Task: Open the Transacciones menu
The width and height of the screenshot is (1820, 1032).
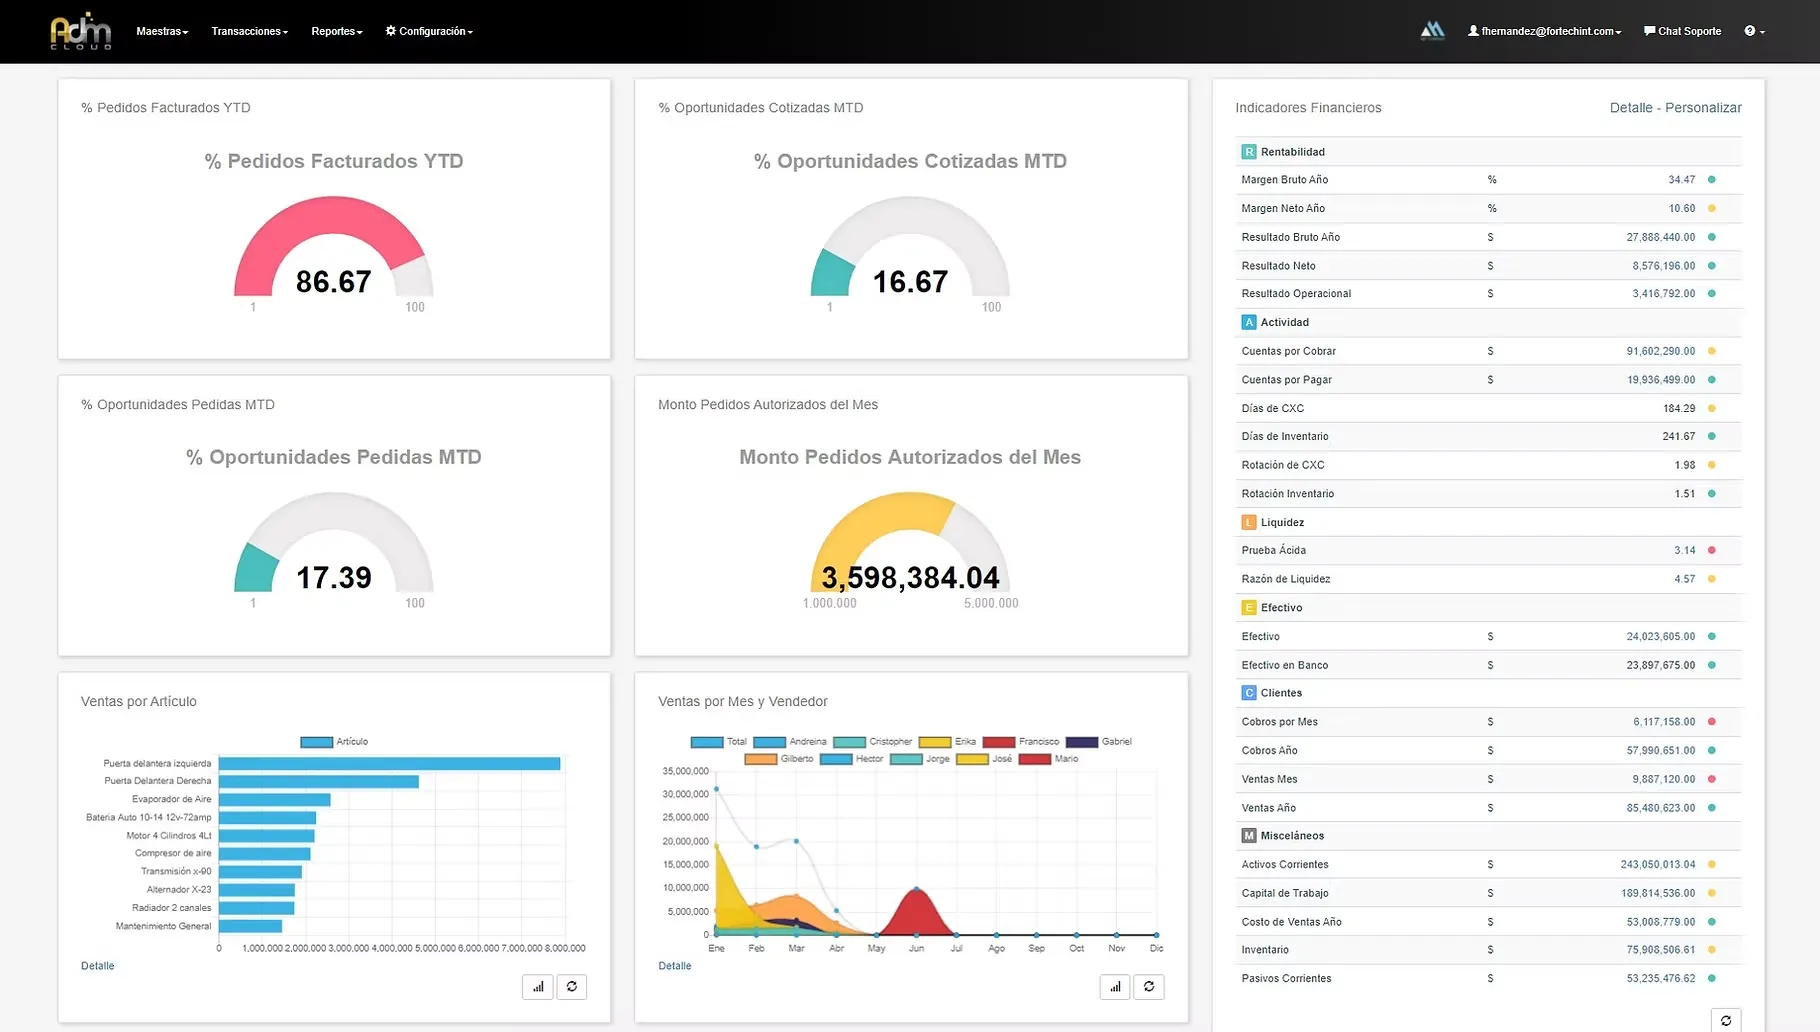Action: [x=248, y=31]
